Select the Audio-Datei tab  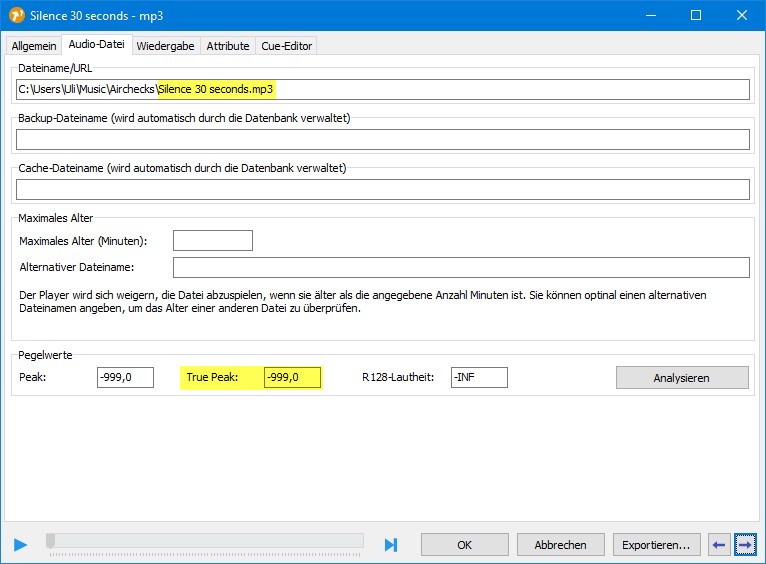point(97,44)
